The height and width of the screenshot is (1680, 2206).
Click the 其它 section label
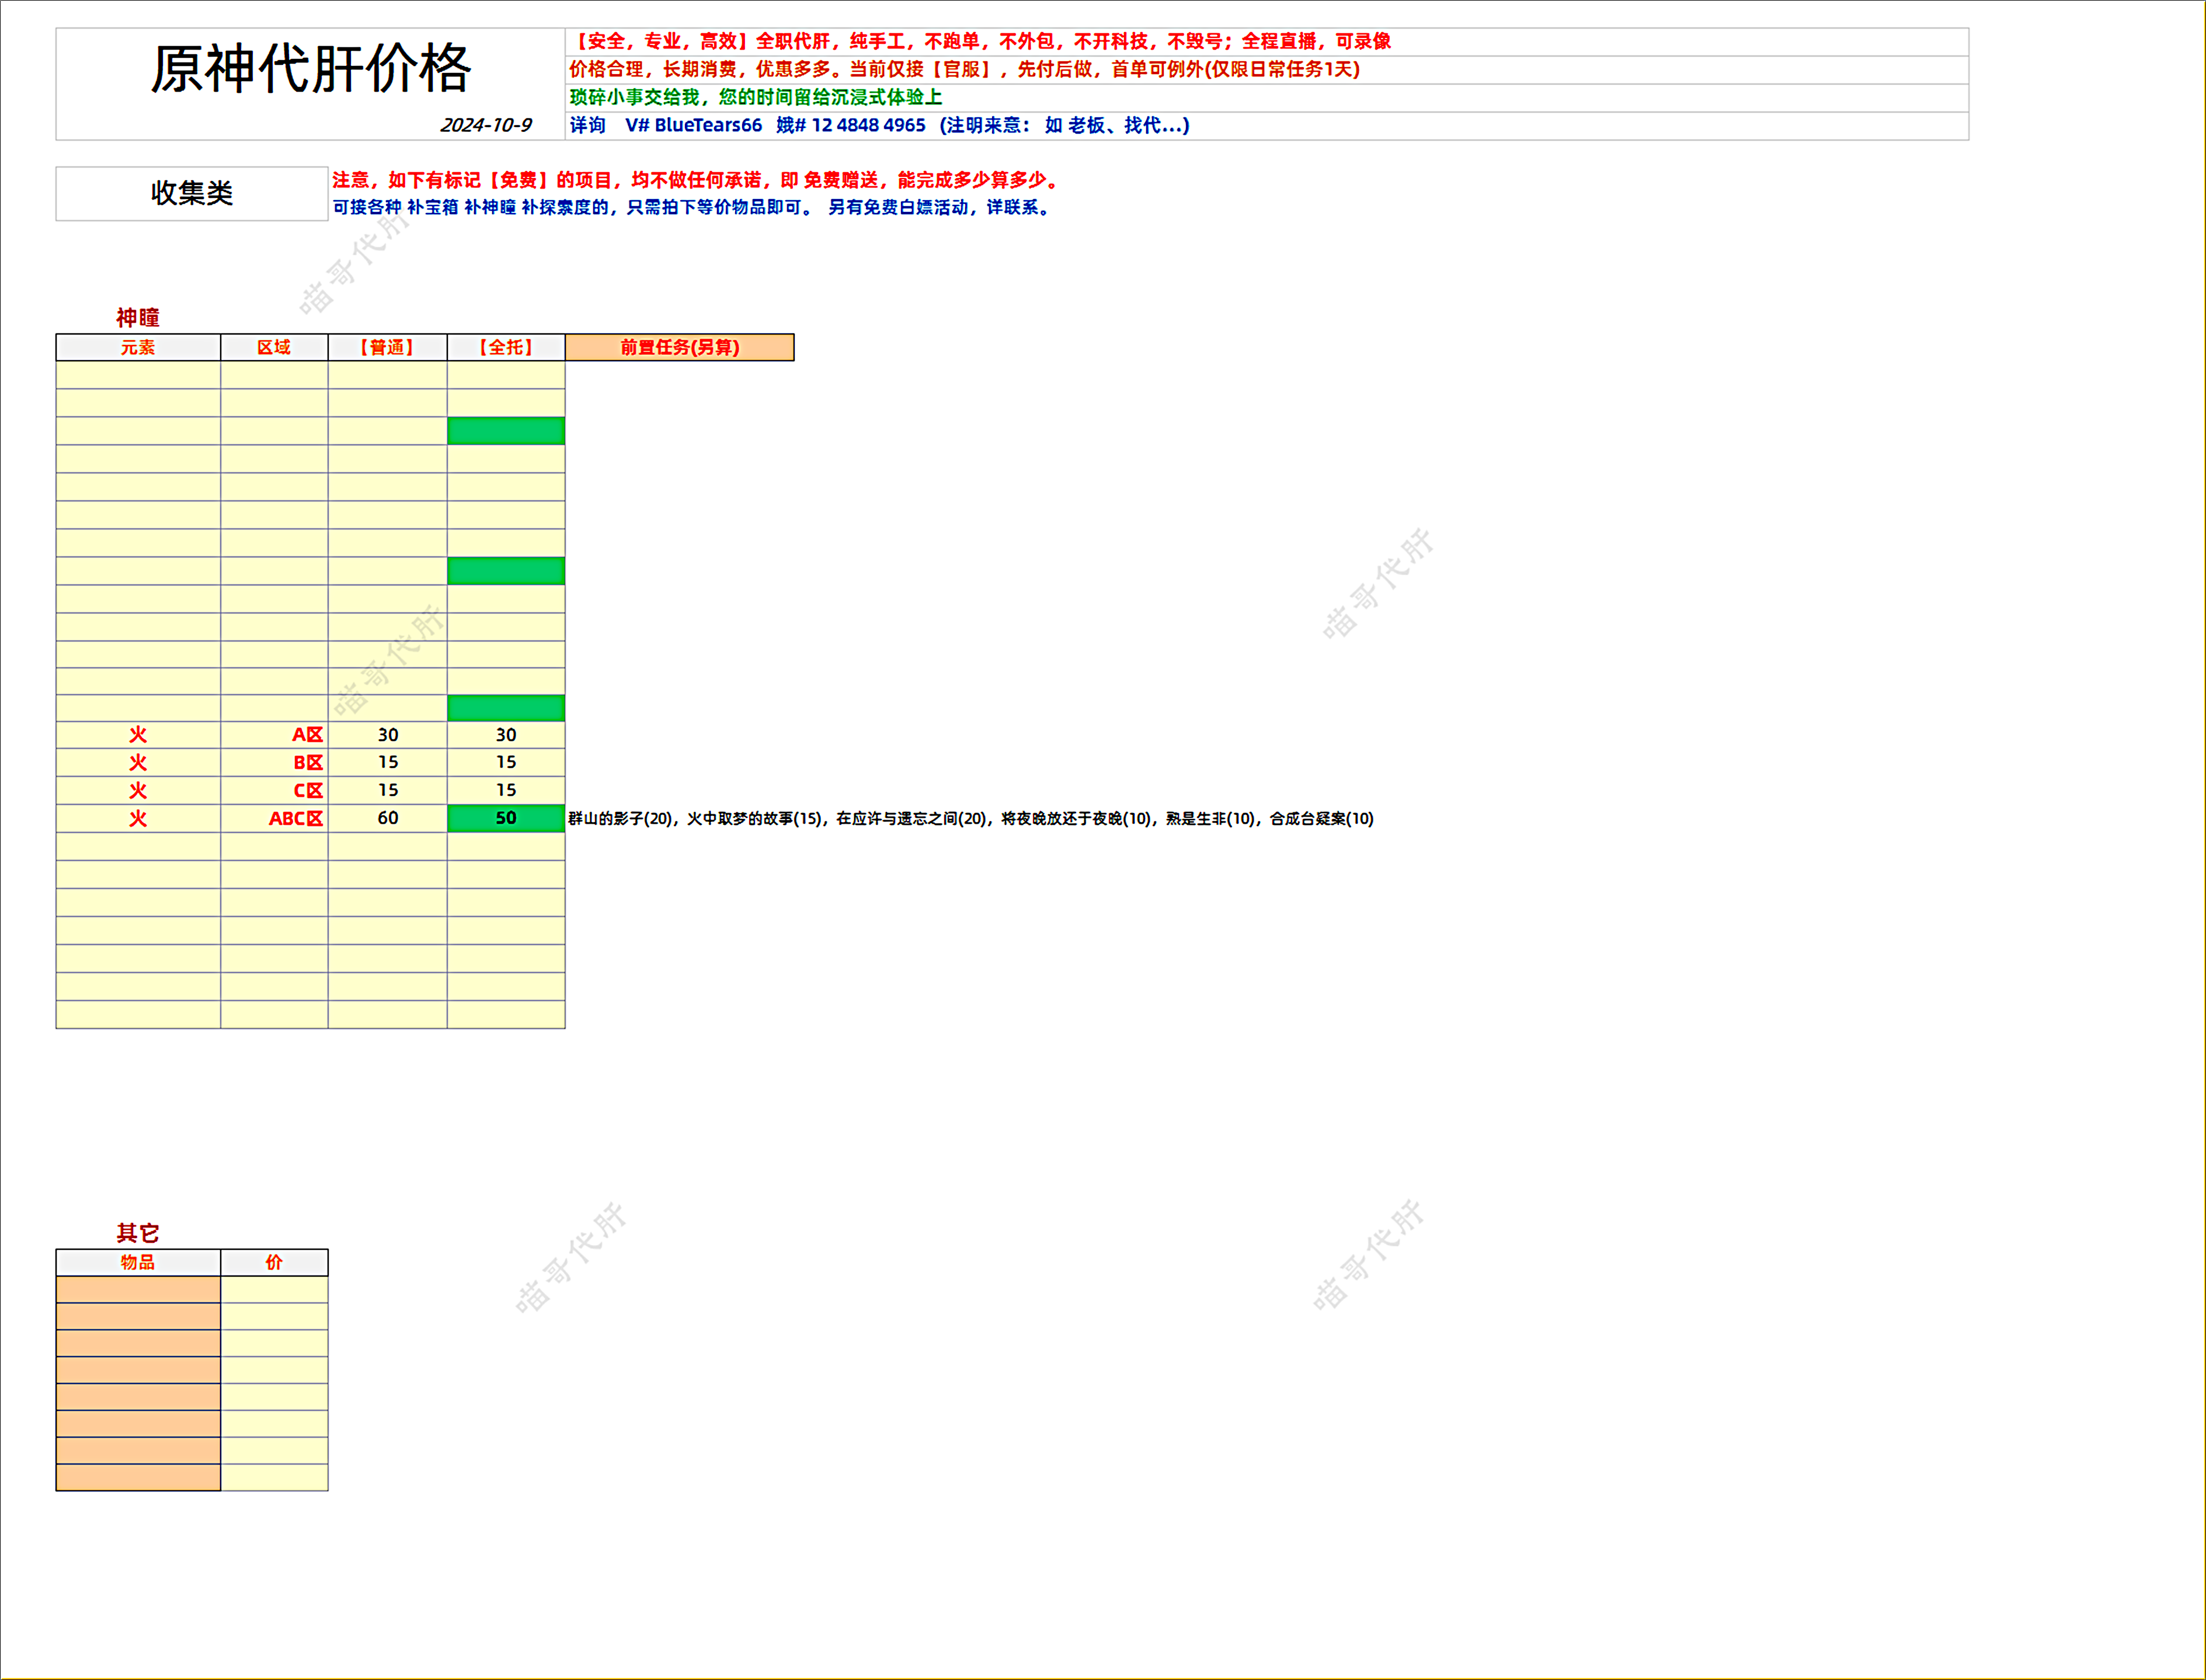click(x=138, y=1233)
